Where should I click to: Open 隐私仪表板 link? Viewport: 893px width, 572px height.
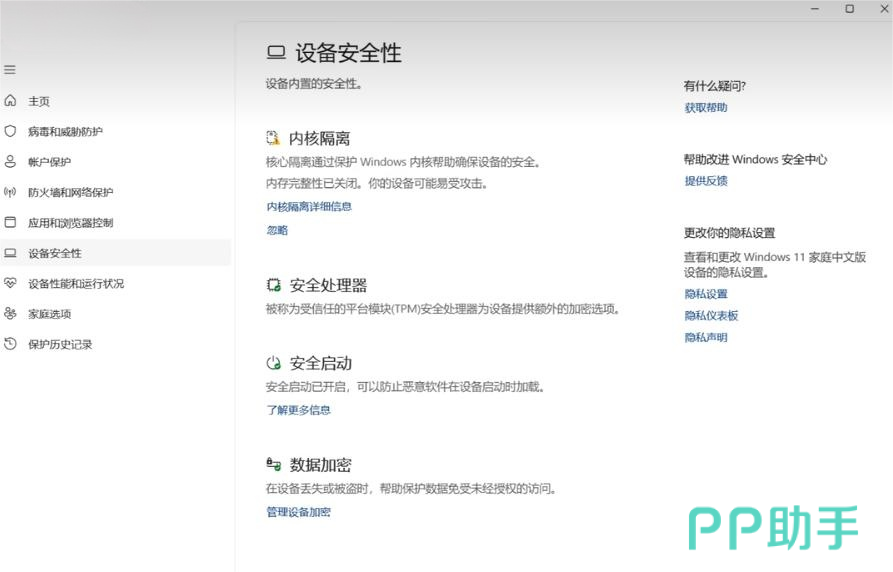click(x=711, y=316)
